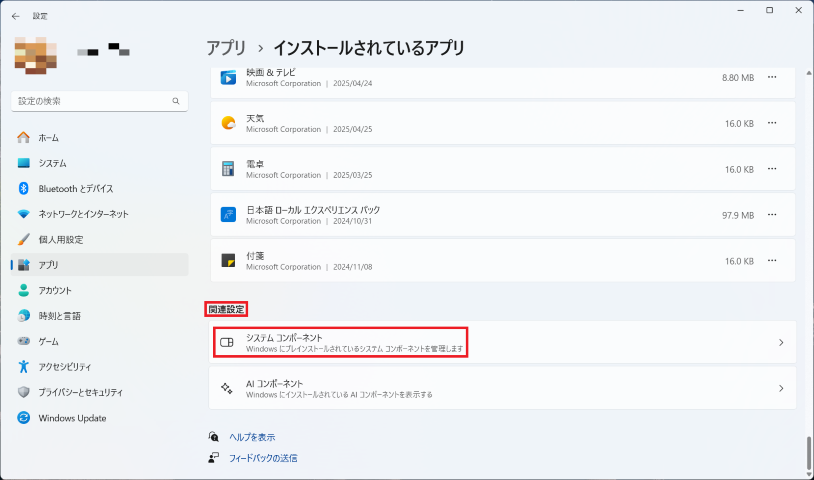The height and width of the screenshot is (480, 814).
Task: Focus the 設定の検索 search field
Action: click(x=99, y=101)
